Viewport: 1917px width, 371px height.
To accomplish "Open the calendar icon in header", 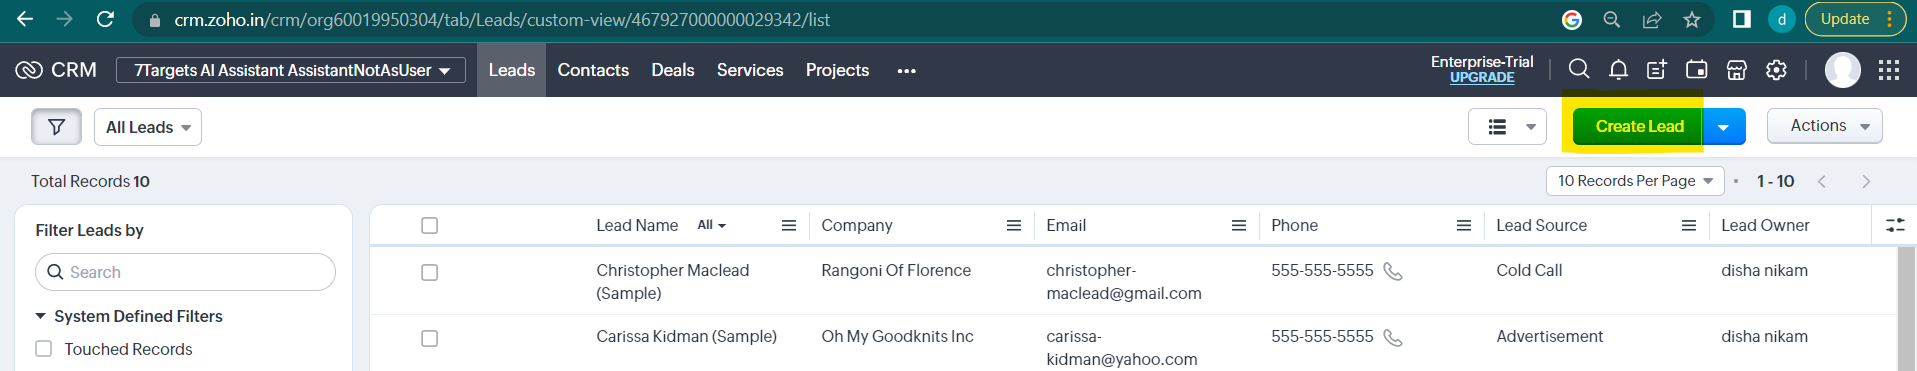I will coord(1697,69).
